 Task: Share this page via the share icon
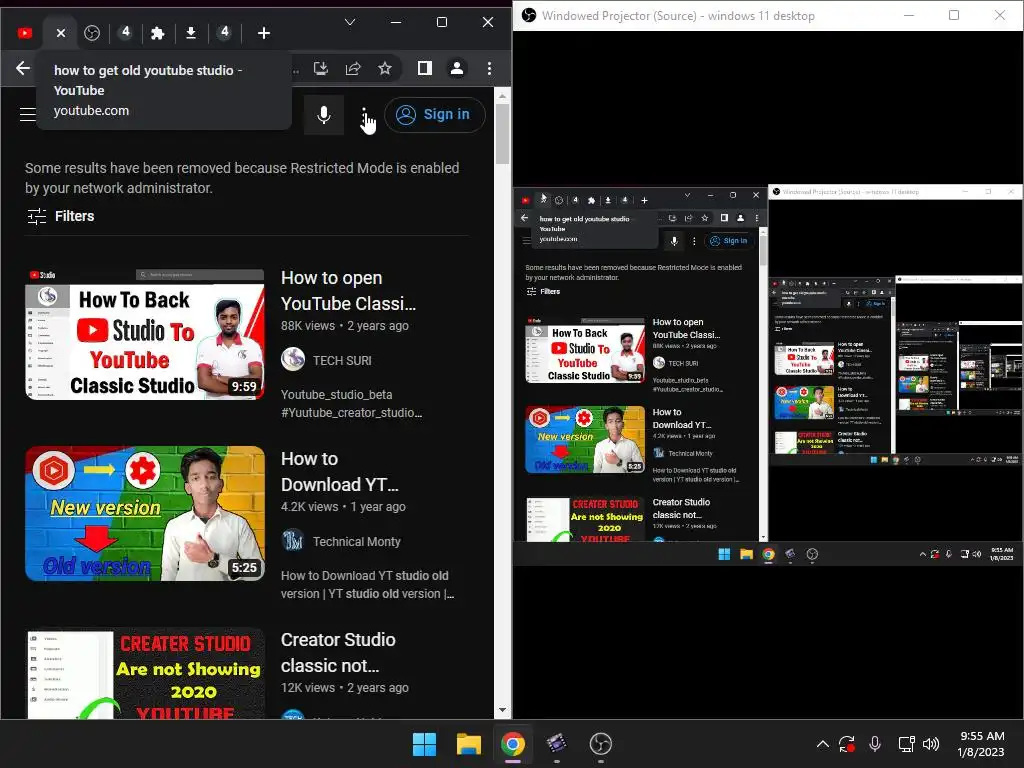pyautogui.click(x=353, y=68)
